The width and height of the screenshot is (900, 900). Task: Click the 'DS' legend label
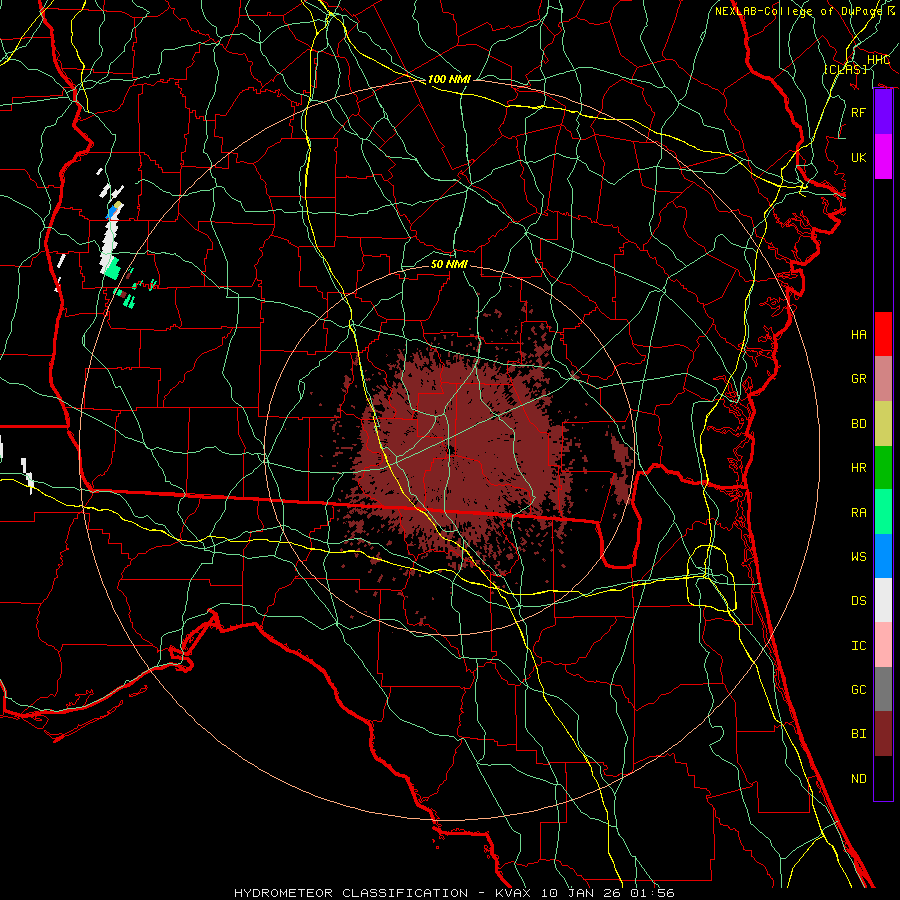tap(859, 601)
